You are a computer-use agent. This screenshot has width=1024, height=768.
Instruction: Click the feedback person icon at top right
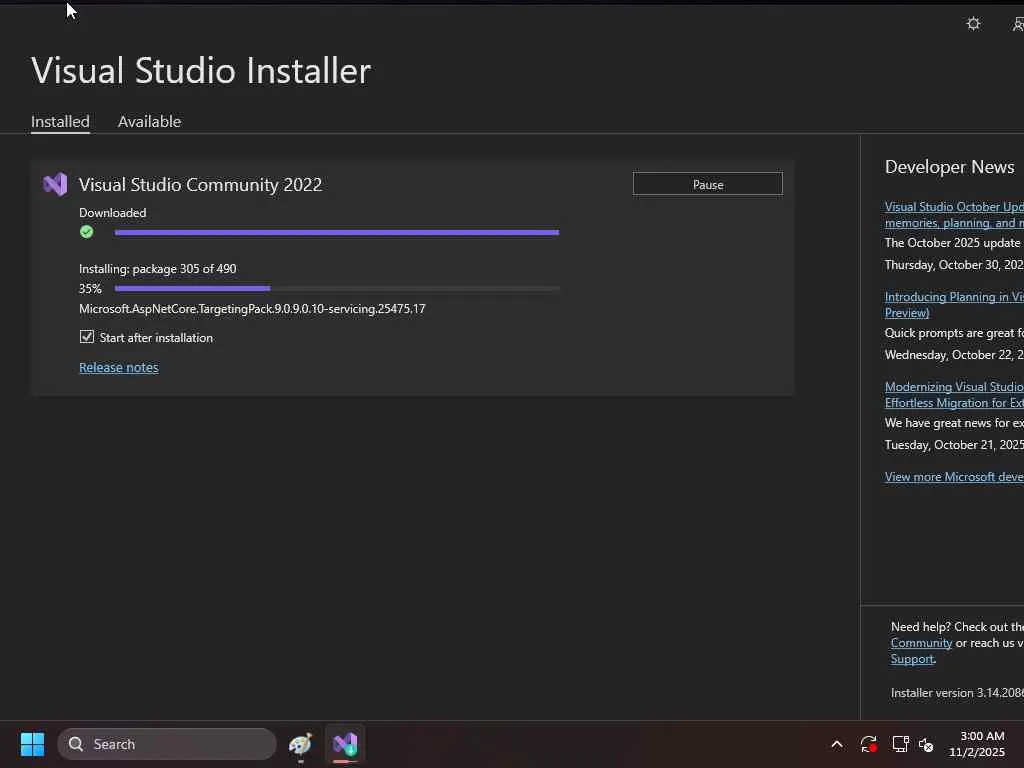point(1018,24)
